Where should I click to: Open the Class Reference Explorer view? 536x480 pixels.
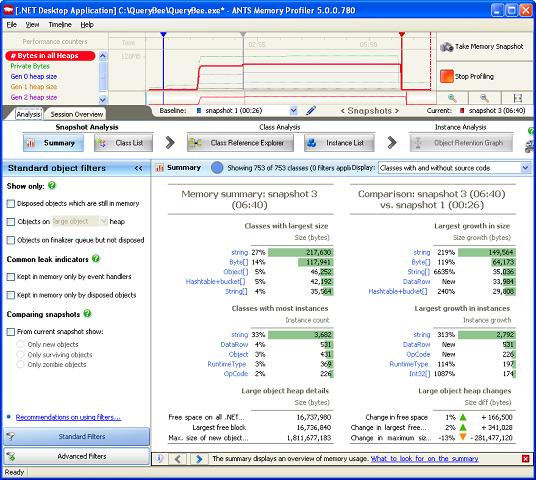click(x=240, y=143)
